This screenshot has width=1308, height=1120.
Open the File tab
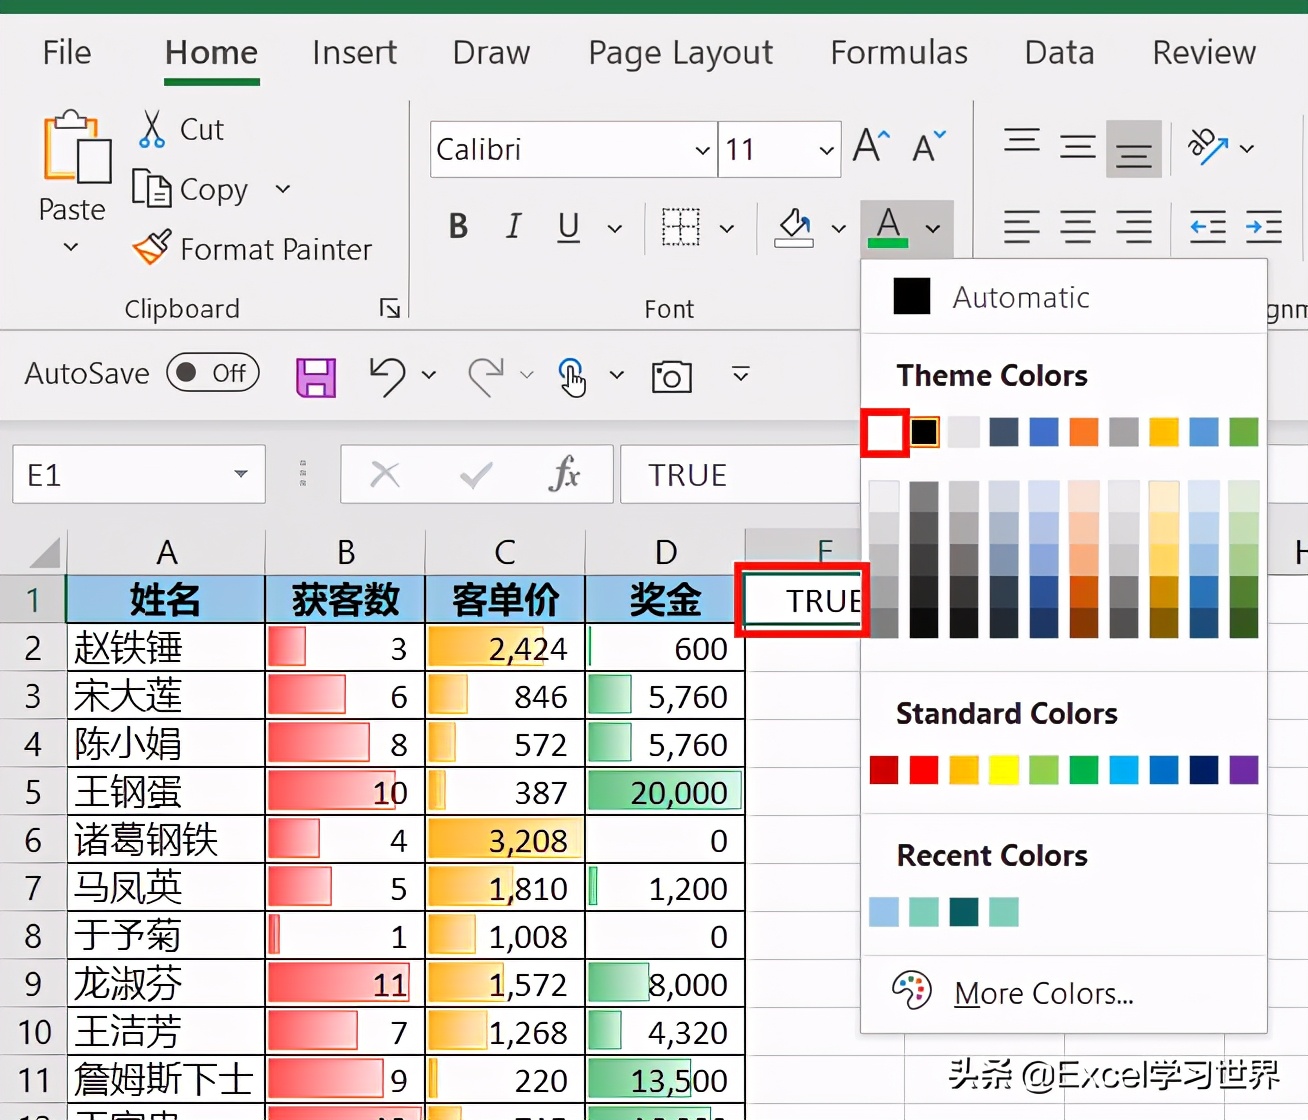pyautogui.click(x=67, y=52)
